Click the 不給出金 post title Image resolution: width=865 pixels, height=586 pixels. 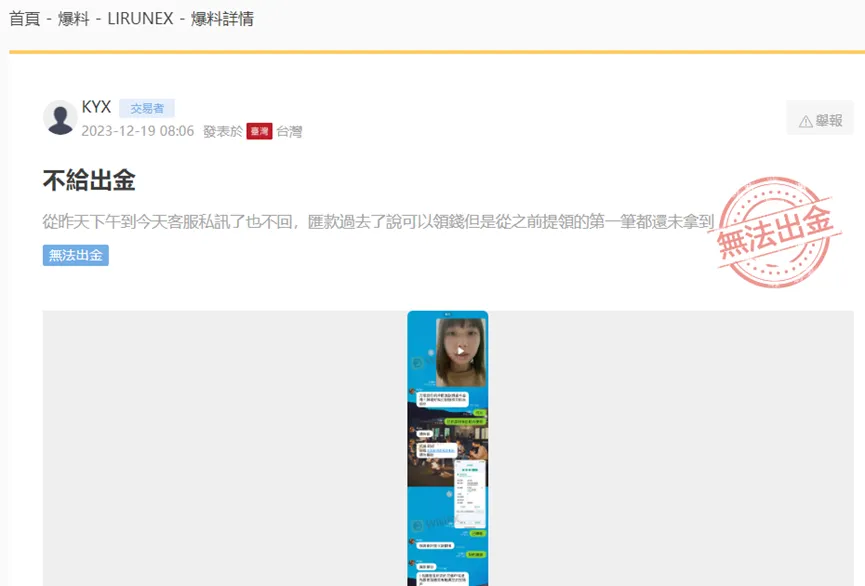point(89,180)
